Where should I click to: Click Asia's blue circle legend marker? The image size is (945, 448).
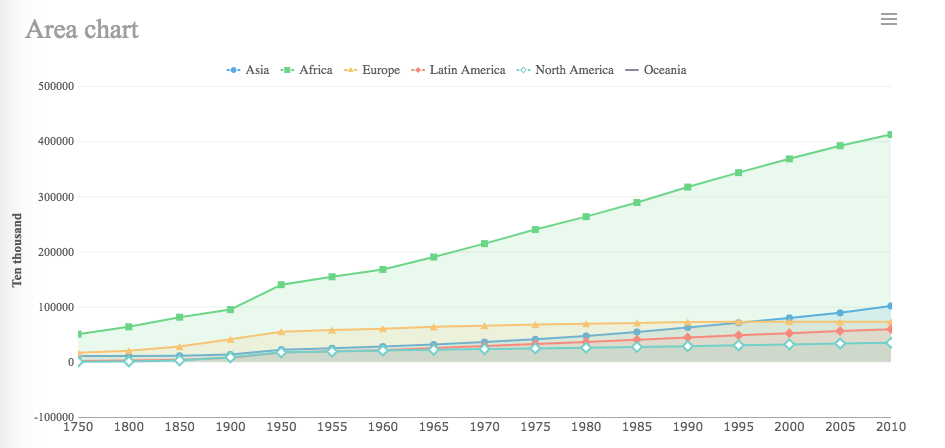[234, 70]
